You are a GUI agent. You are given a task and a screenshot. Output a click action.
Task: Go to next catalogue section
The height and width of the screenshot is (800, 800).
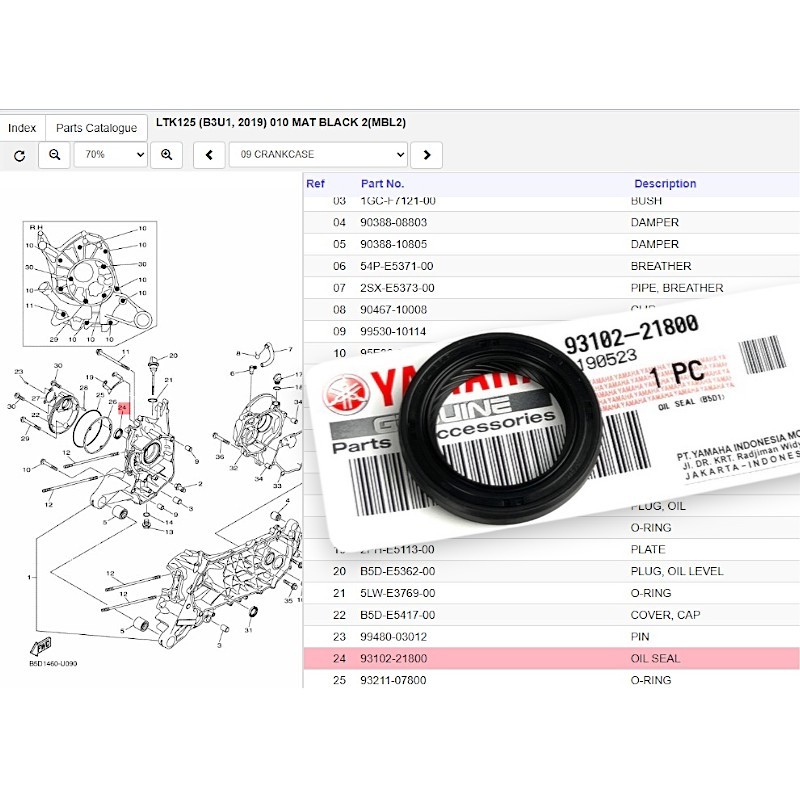pyautogui.click(x=427, y=155)
